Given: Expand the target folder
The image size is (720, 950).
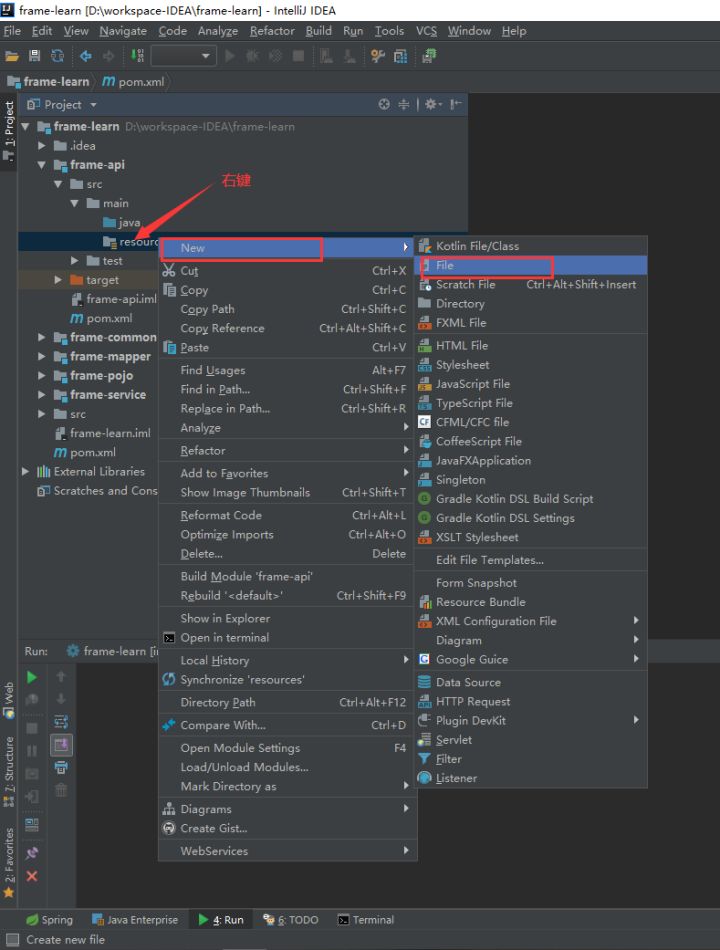Looking at the screenshot, I should click(58, 280).
